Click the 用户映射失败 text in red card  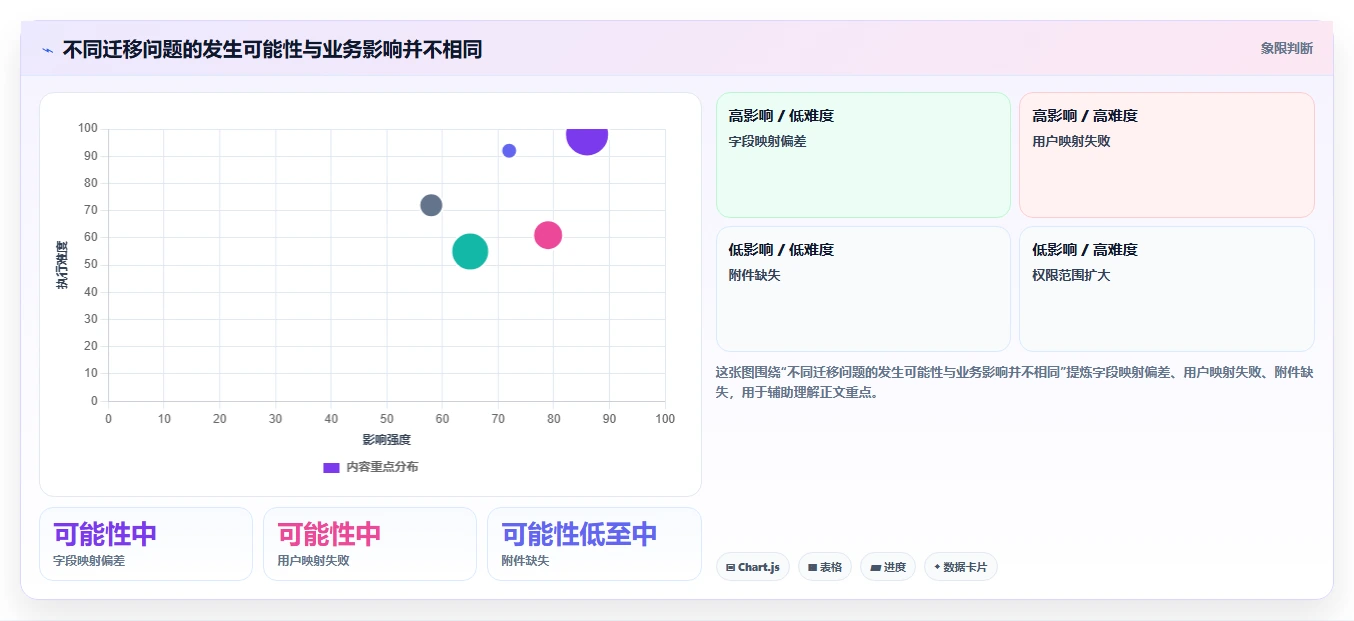click(x=1071, y=141)
